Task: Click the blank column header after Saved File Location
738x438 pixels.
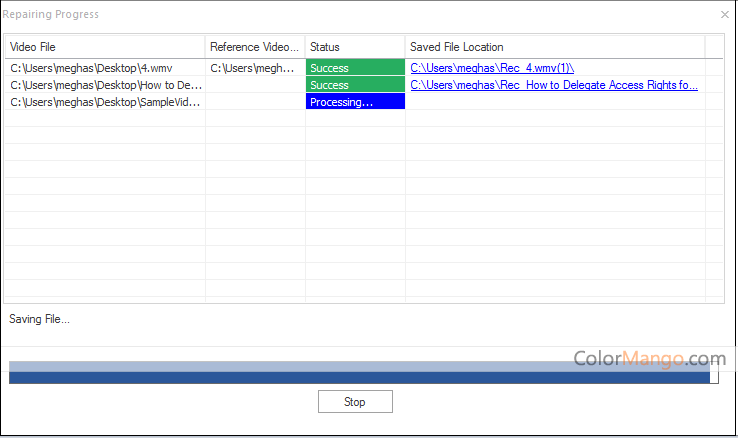Action: click(714, 48)
